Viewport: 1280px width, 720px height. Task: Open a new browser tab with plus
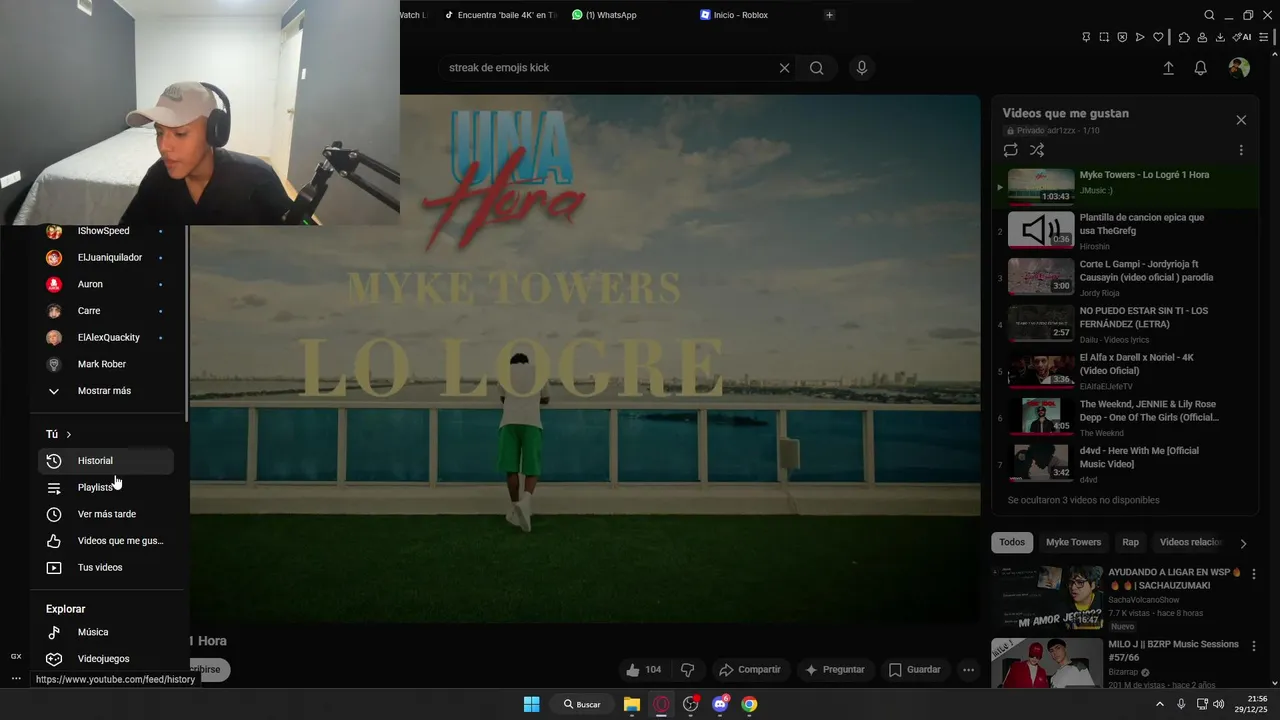click(x=829, y=15)
